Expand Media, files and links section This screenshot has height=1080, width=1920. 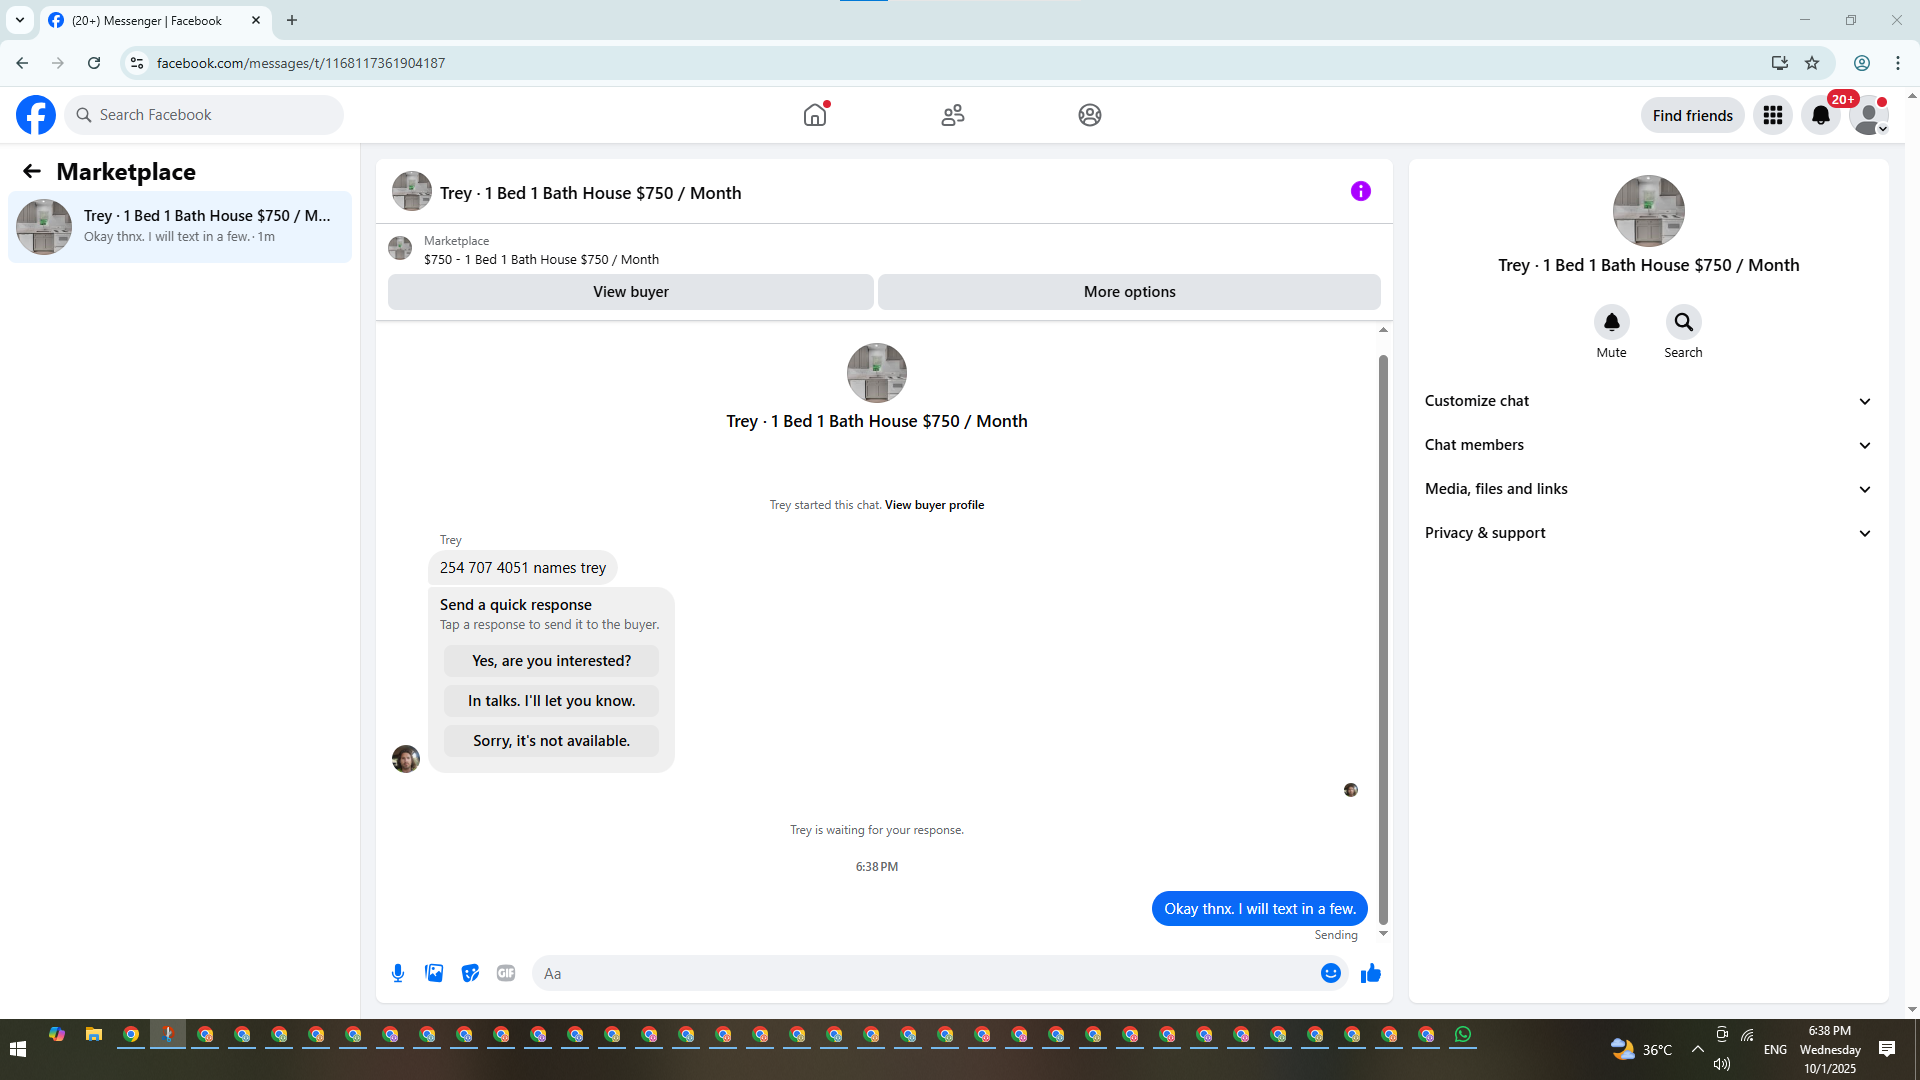1649,489
